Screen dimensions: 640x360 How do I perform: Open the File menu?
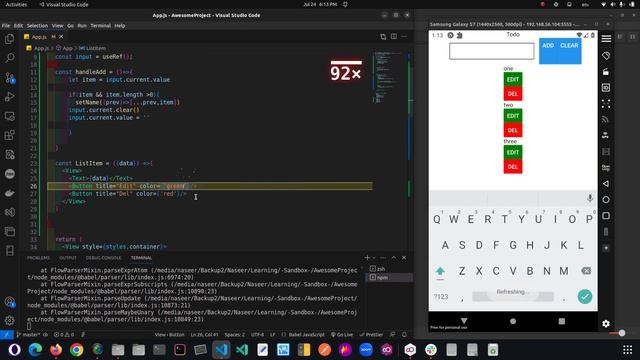point(6,25)
